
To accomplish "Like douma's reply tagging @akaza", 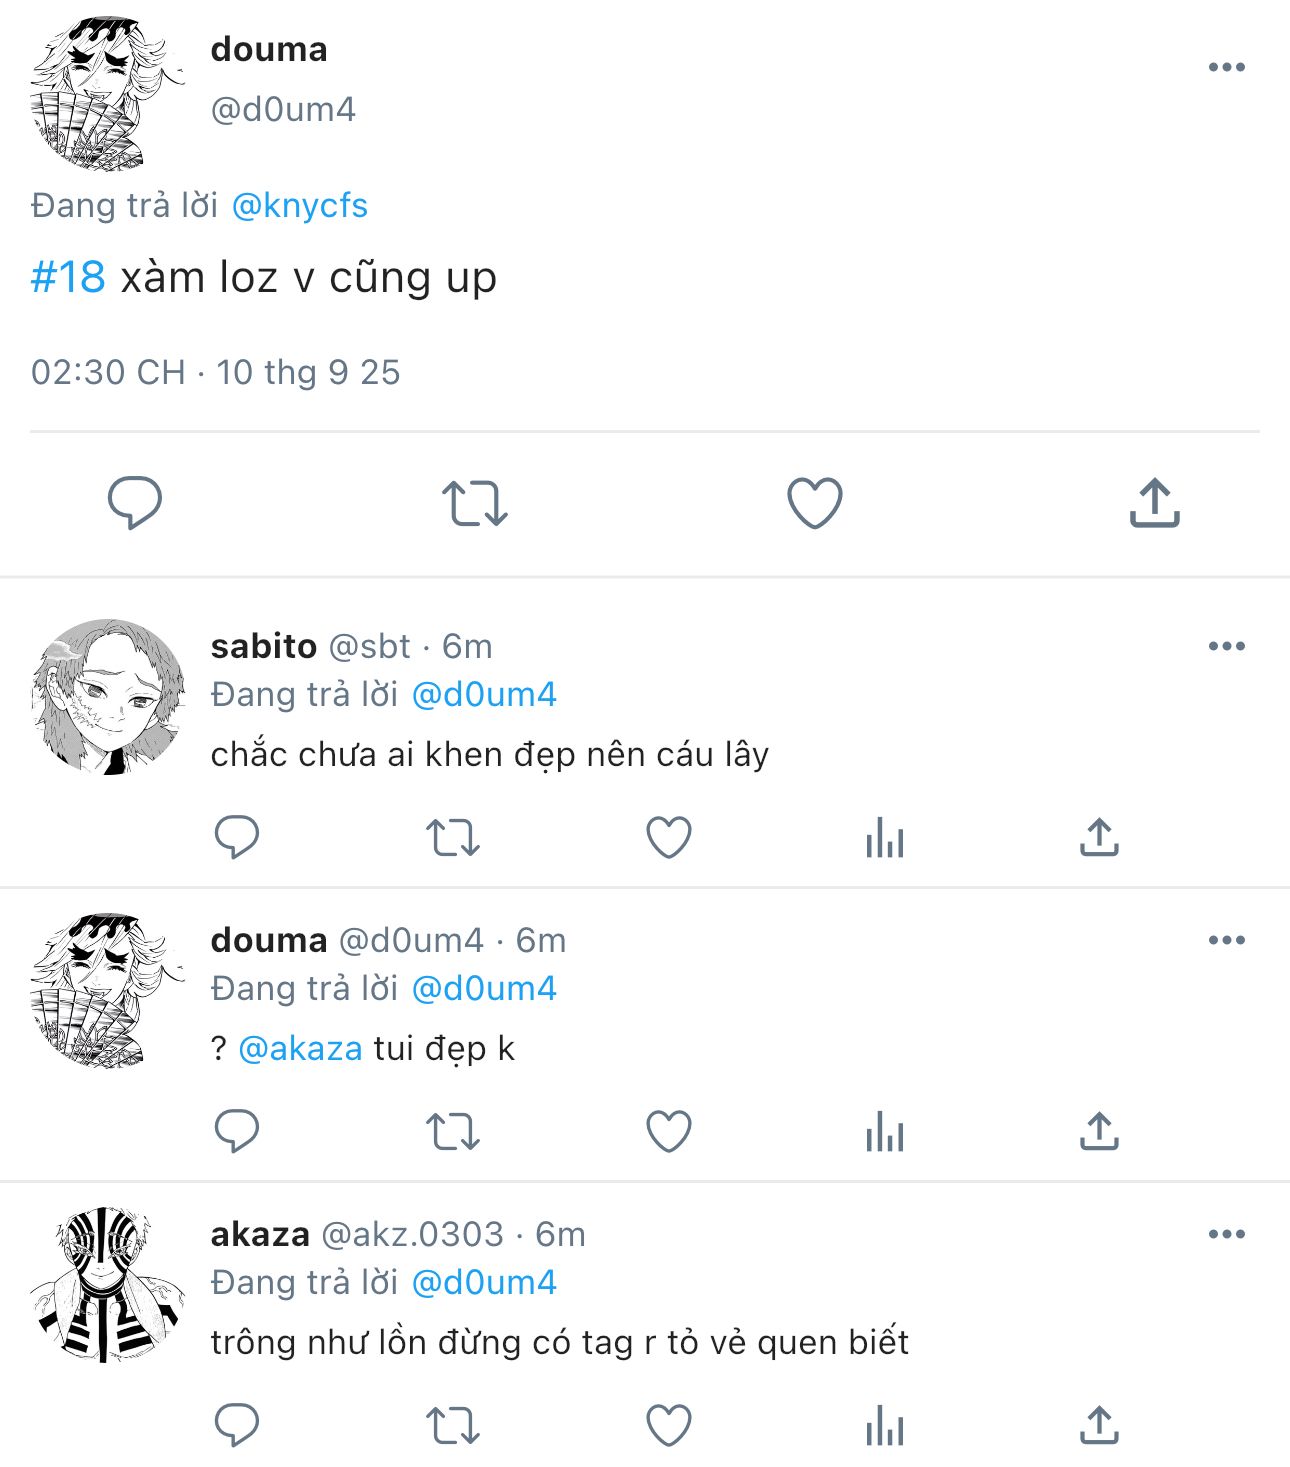I will (x=669, y=1131).
